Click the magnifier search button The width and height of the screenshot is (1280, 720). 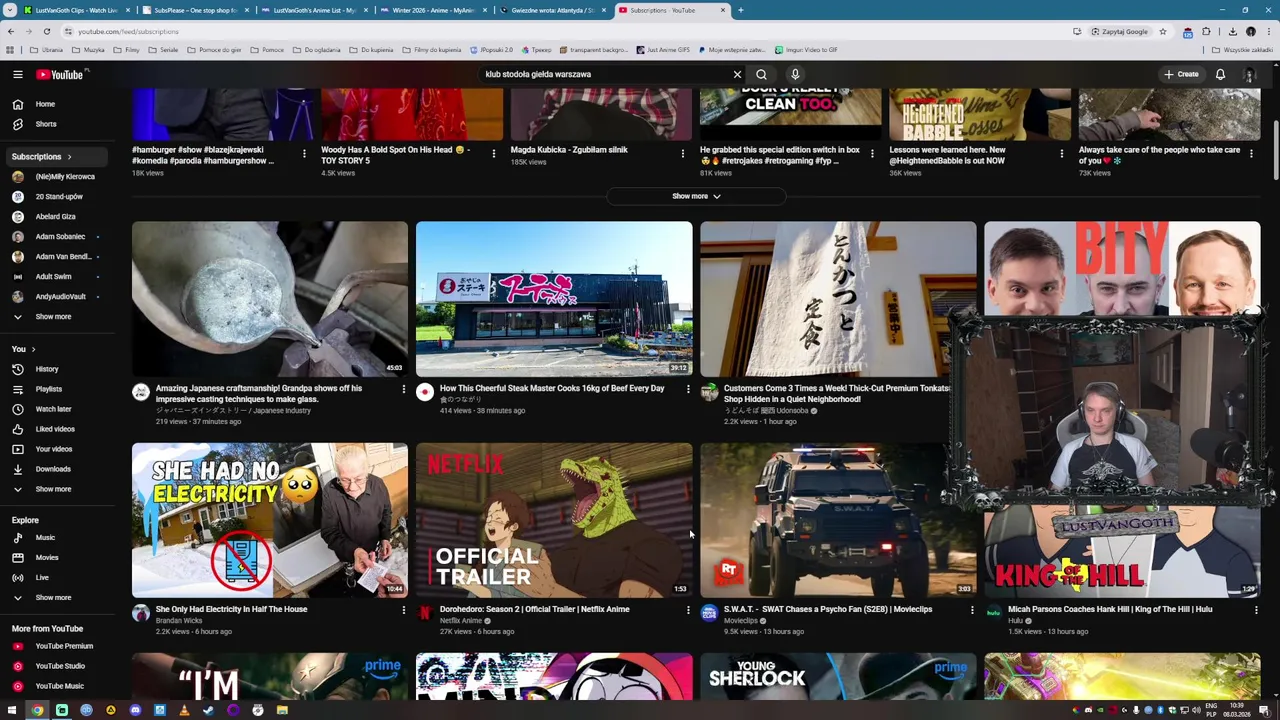[x=761, y=74]
